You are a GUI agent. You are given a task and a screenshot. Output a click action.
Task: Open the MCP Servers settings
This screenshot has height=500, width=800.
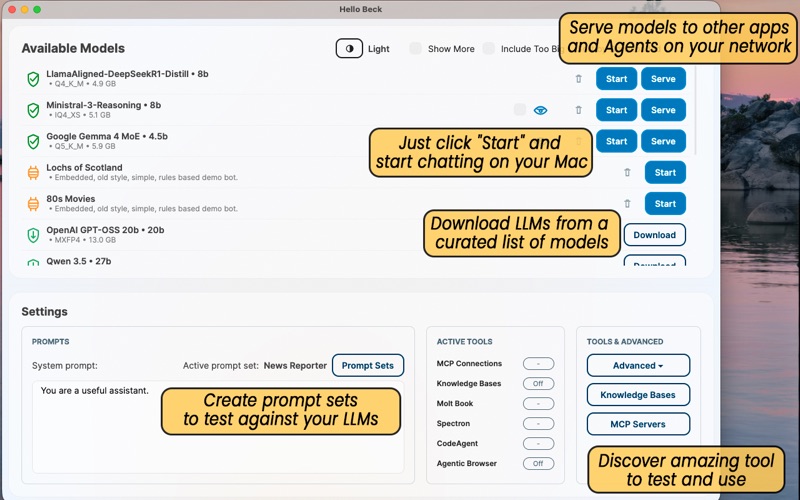638,424
